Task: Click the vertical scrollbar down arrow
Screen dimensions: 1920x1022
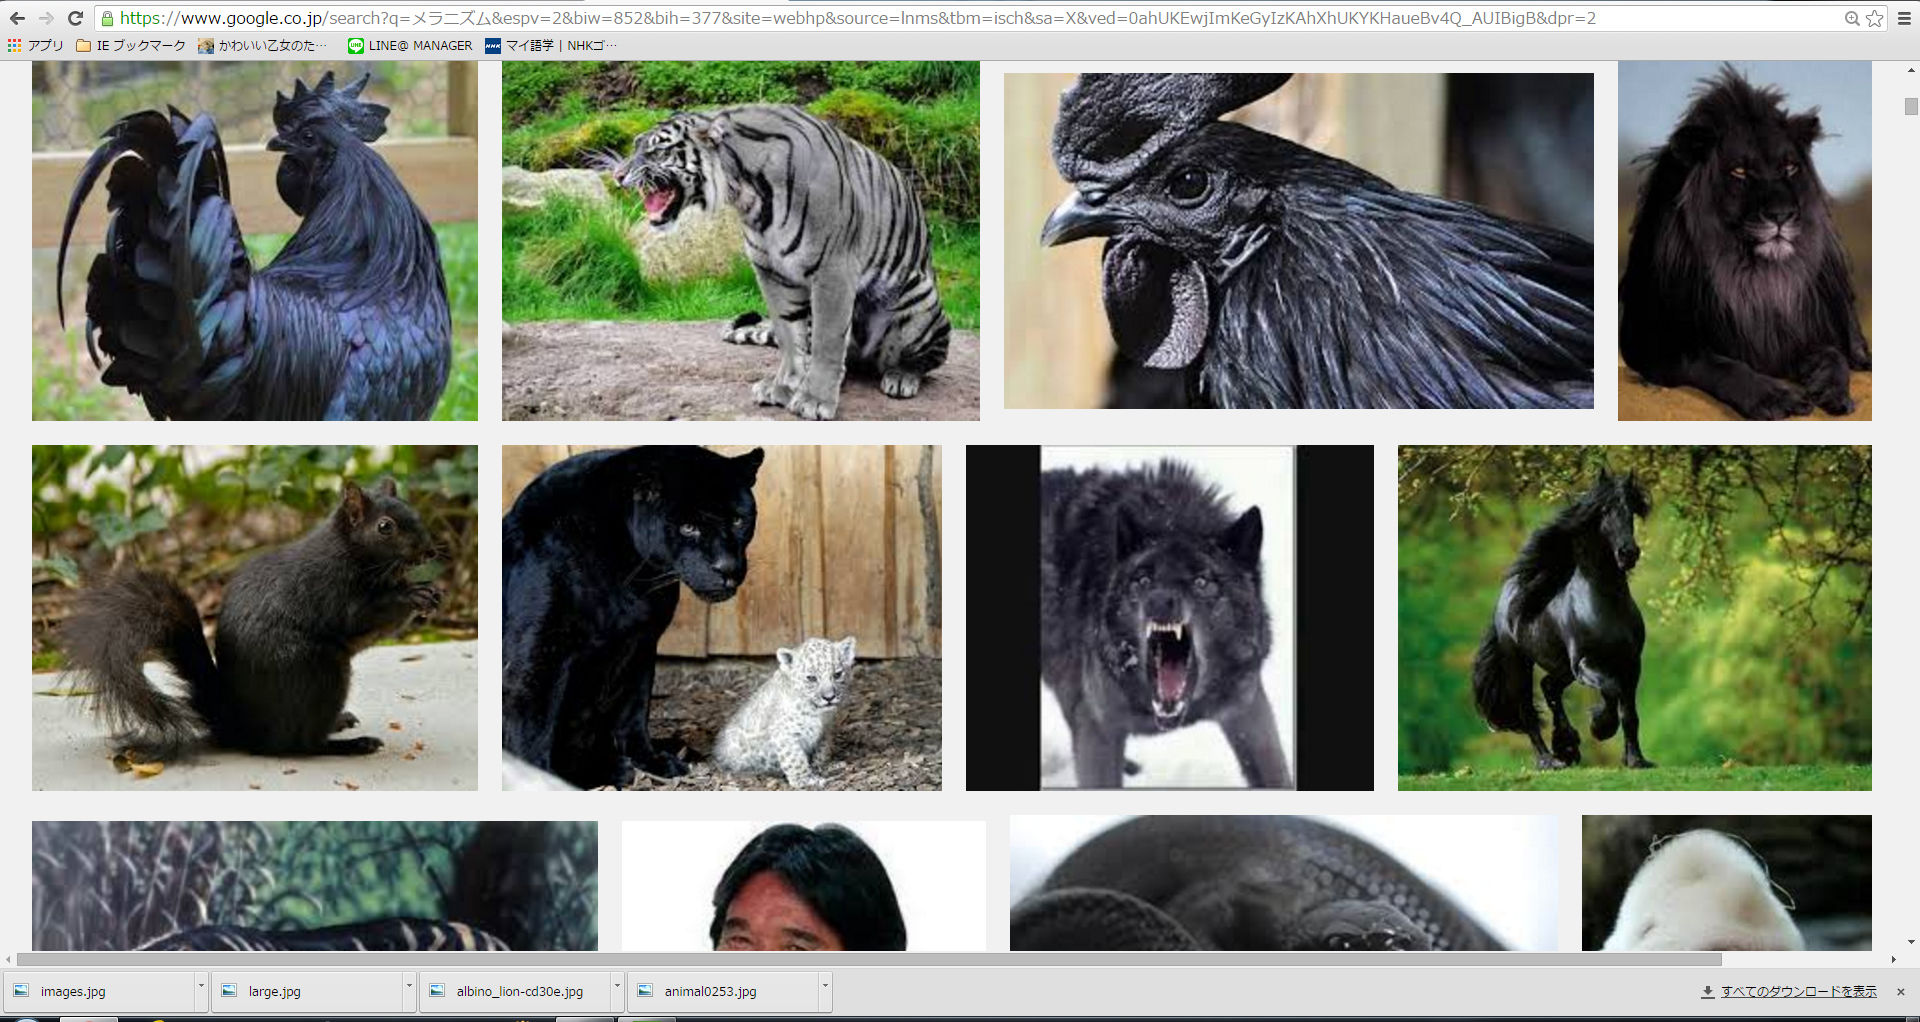Action: [x=1911, y=942]
